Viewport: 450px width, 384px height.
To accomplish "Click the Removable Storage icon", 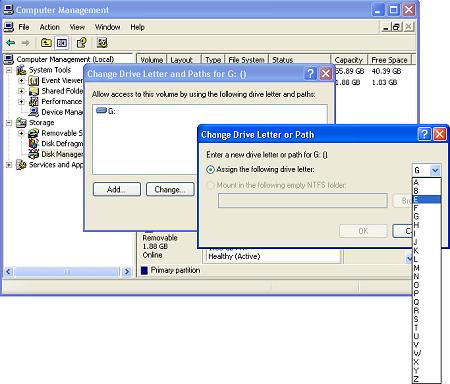I will [x=34, y=133].
